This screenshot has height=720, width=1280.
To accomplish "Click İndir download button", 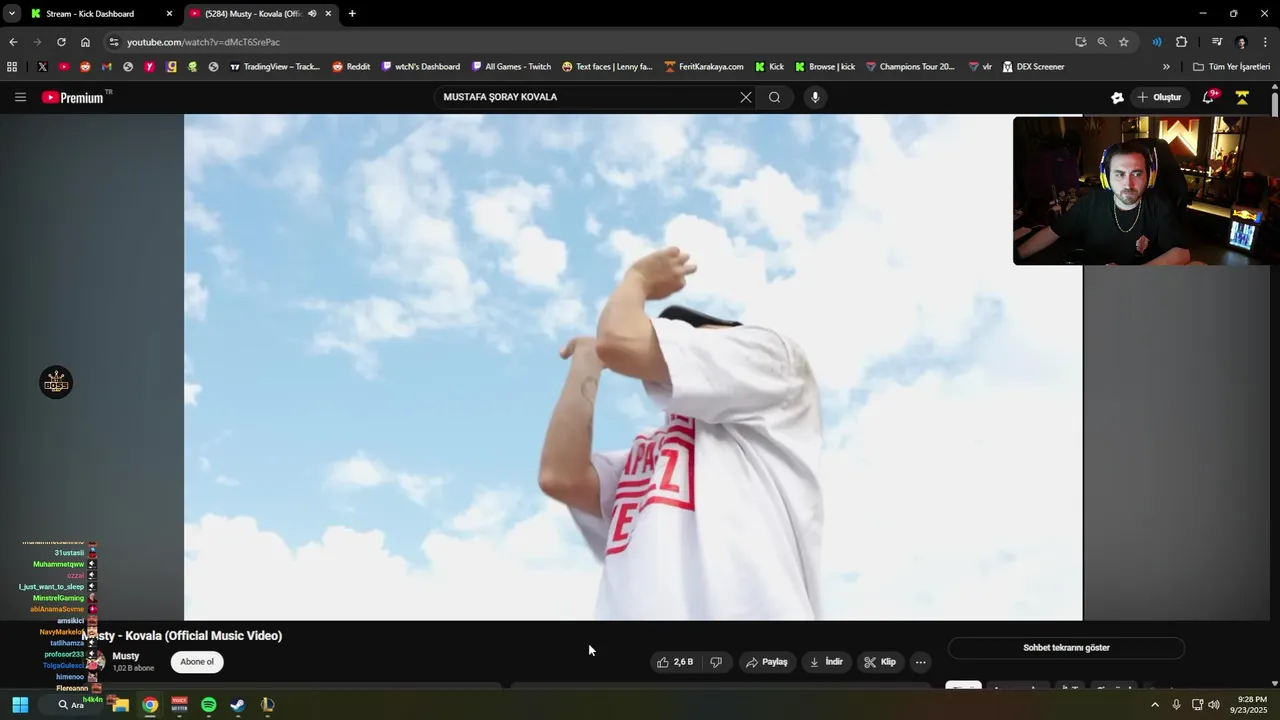I will (x=826, y=662).
